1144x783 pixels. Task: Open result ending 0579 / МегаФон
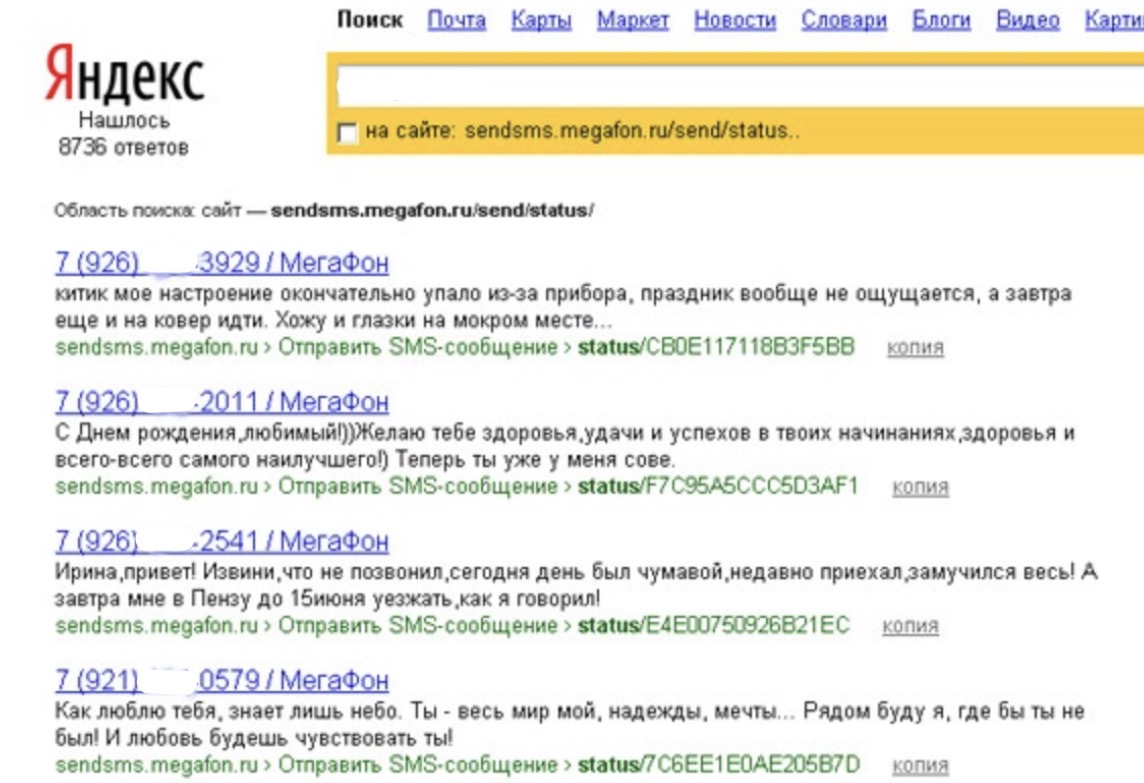coord(222,680)
